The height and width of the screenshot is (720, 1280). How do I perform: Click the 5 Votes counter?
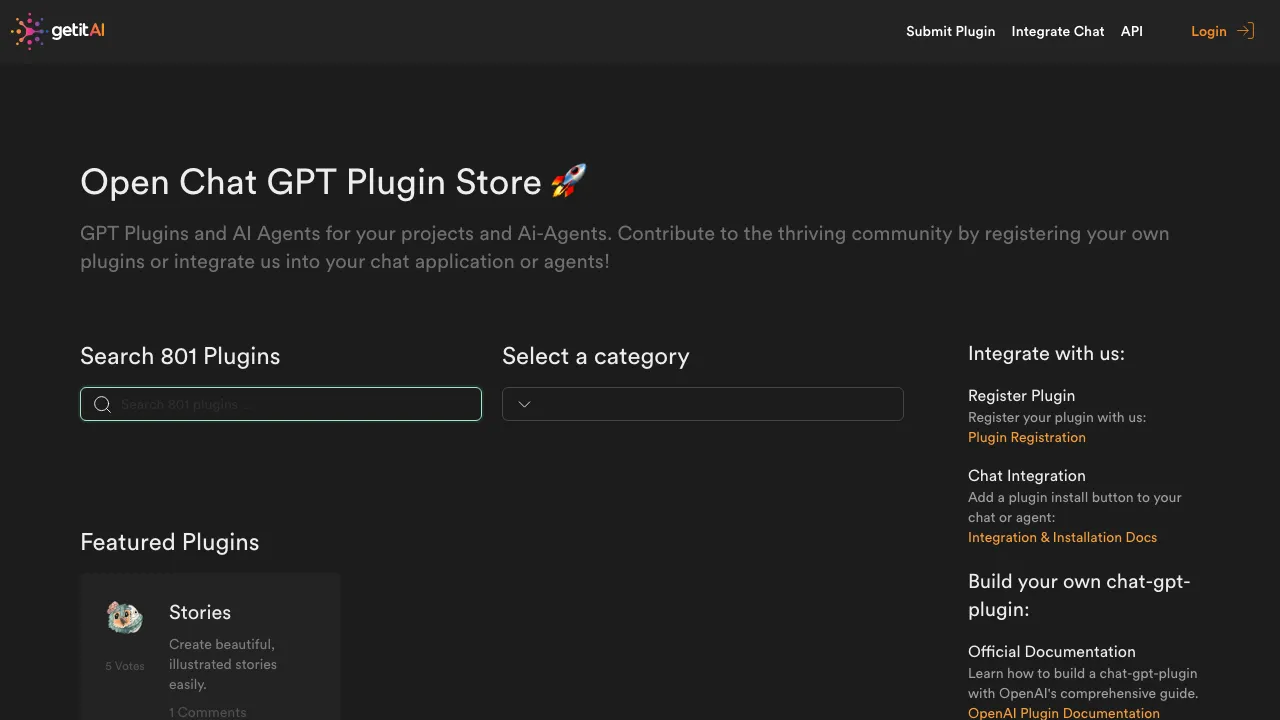125,666
